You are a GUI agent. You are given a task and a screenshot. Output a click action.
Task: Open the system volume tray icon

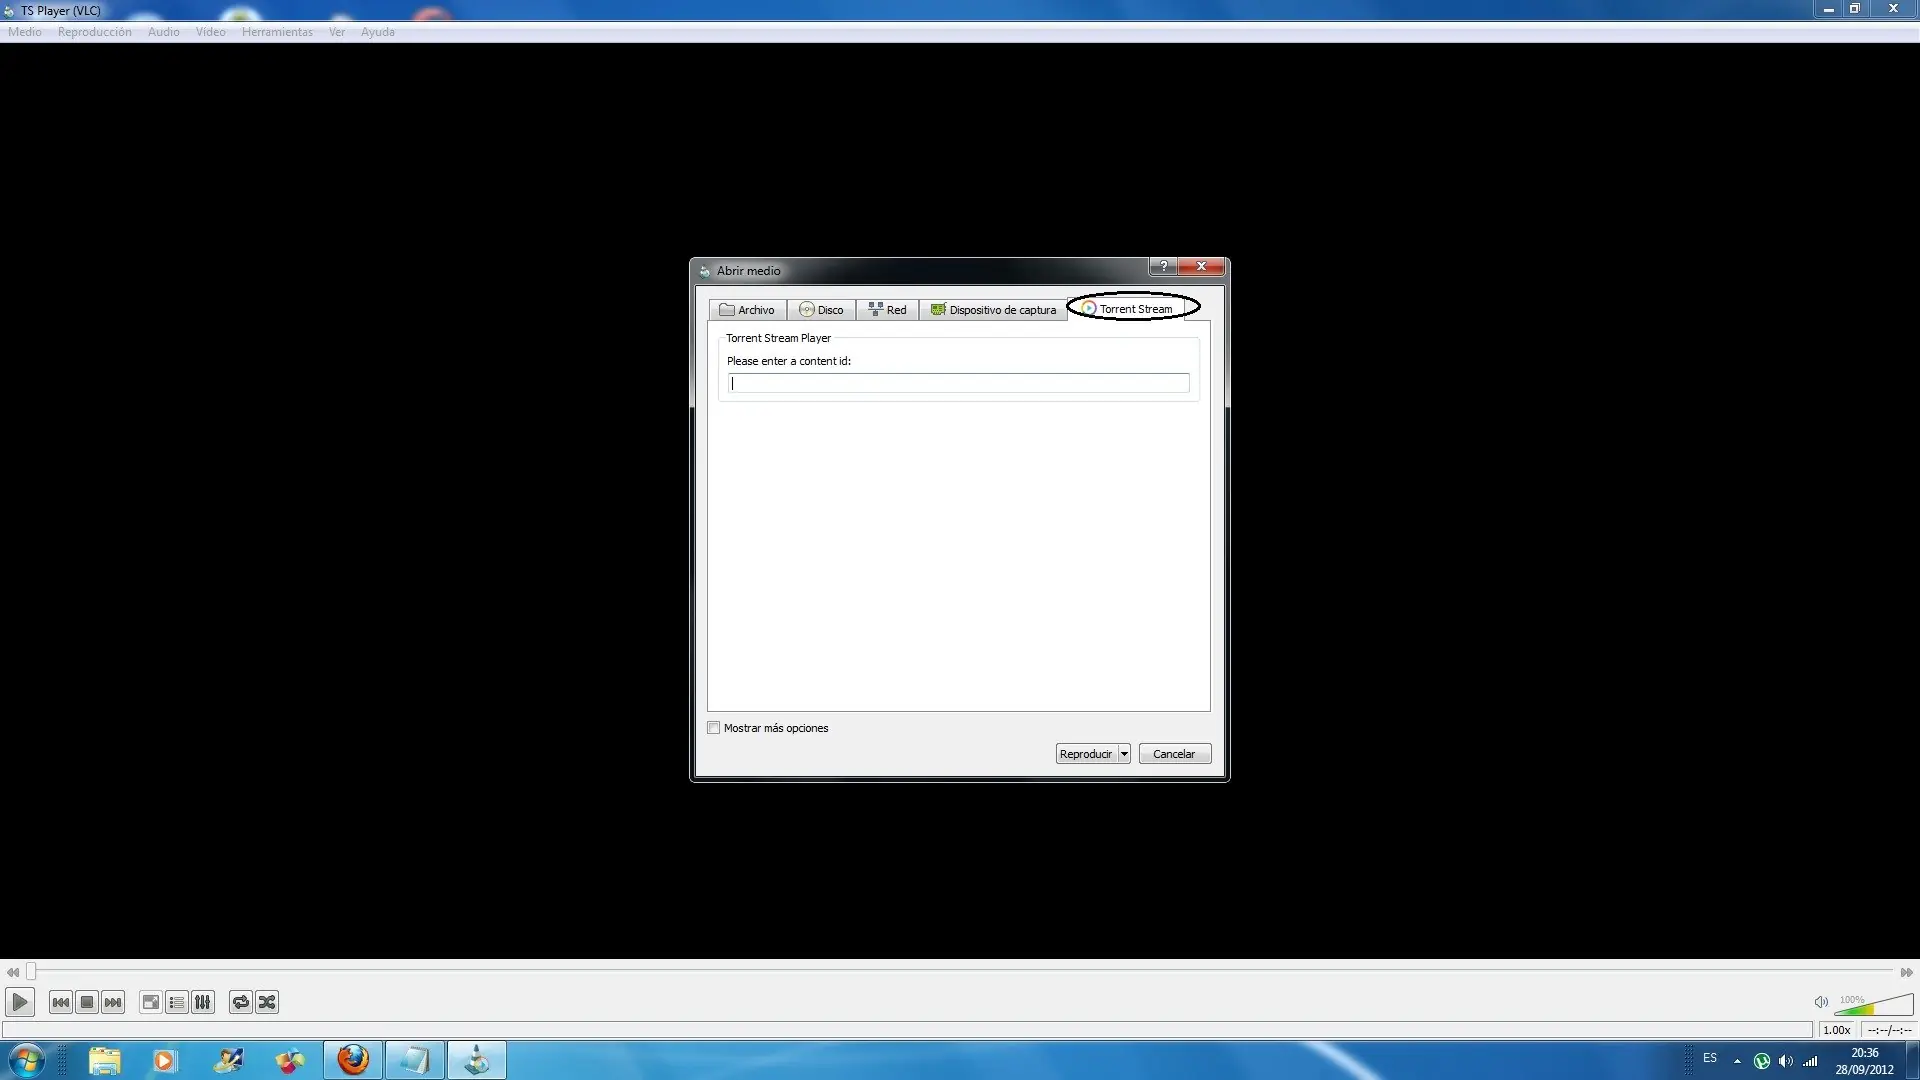click(1786, 1061)
